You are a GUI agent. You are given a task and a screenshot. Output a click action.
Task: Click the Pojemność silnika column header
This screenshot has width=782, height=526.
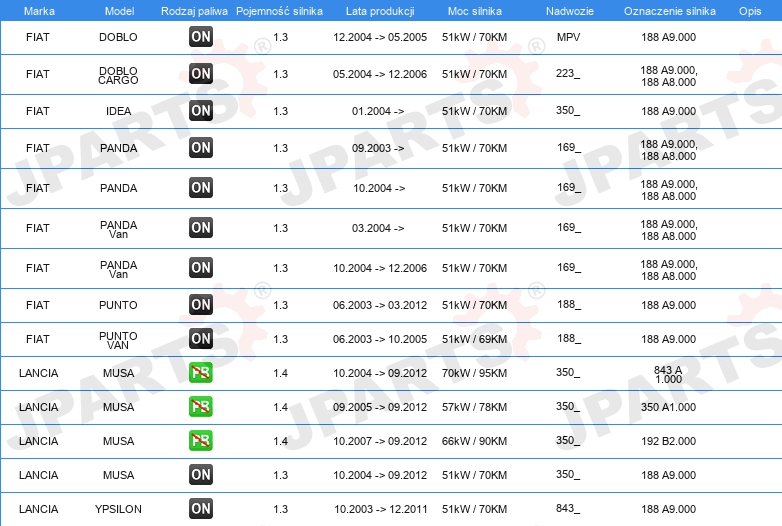click(279, 11)
